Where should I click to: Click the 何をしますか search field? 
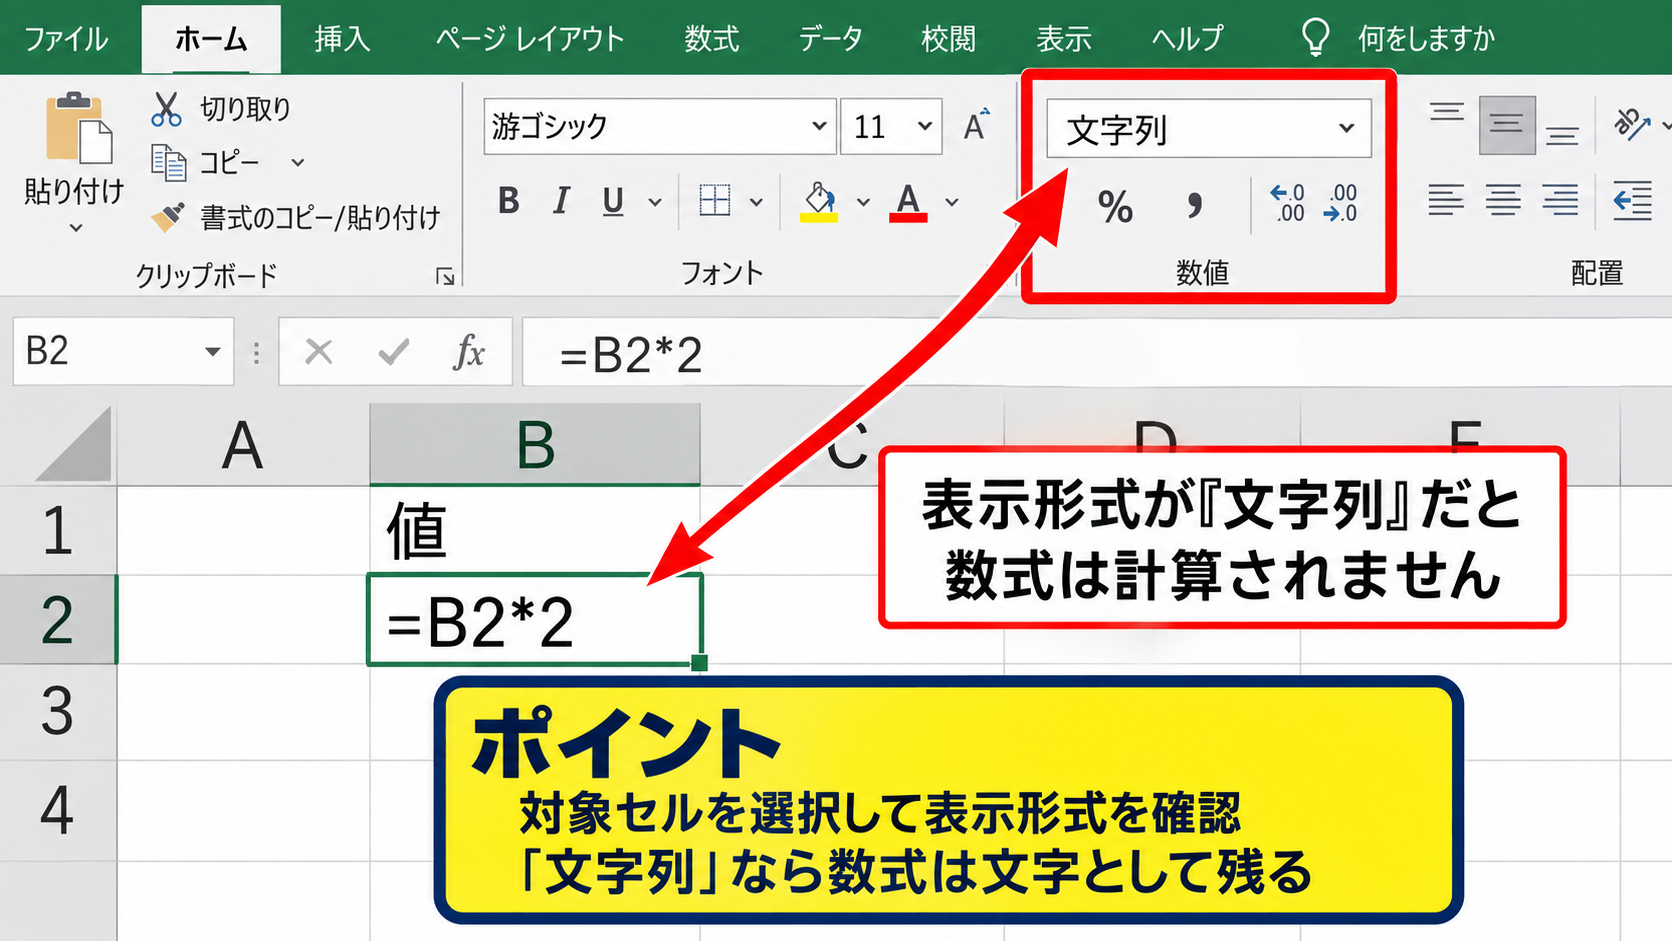[x=1425, y=39]
